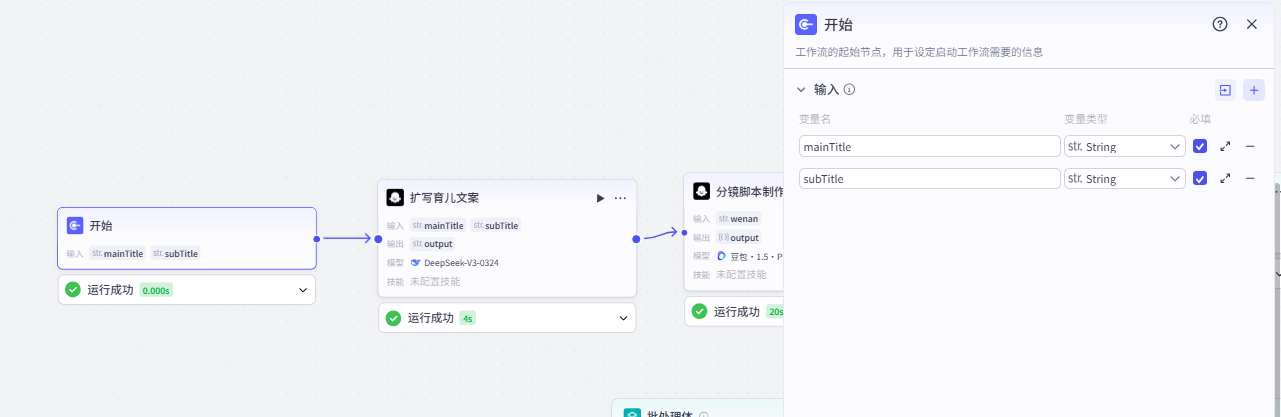Expand the subTitle variable editor
This screenshot has height=417, width=1281.
click(1225, 178)
